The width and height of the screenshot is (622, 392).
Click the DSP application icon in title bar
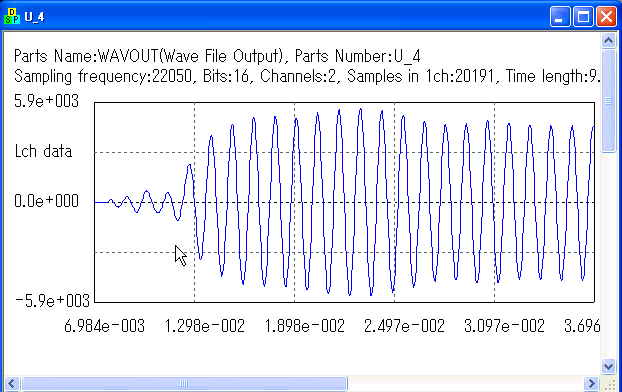[12, 16]
